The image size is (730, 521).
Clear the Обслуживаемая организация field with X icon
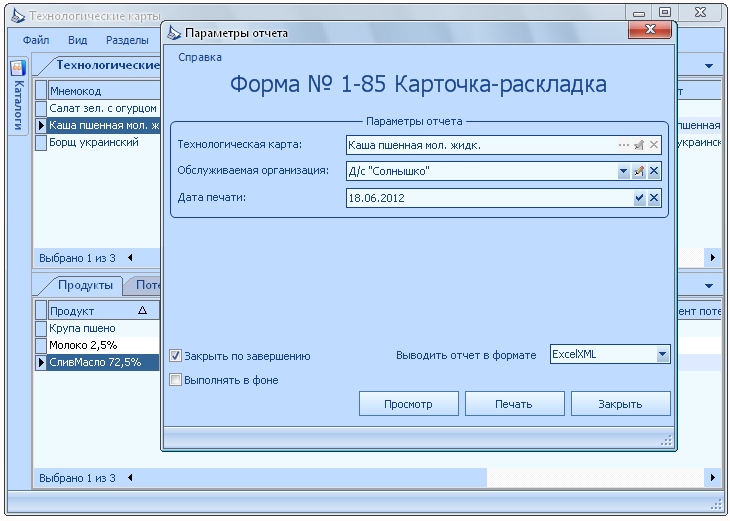(654, 171)
